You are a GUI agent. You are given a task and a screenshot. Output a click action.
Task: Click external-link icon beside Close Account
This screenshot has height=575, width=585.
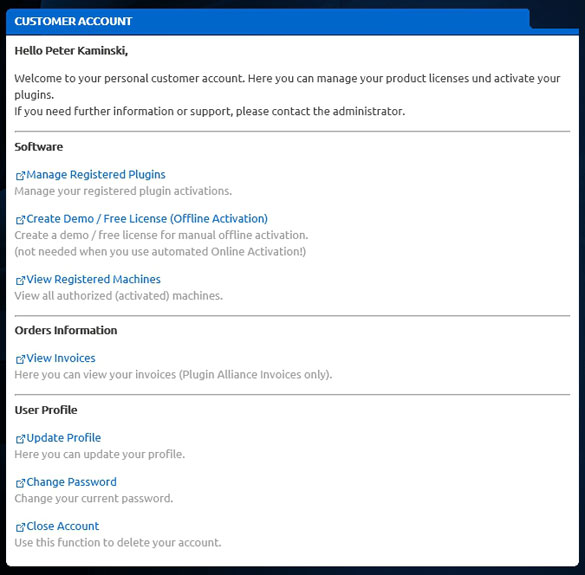click(x=20, y=527)
